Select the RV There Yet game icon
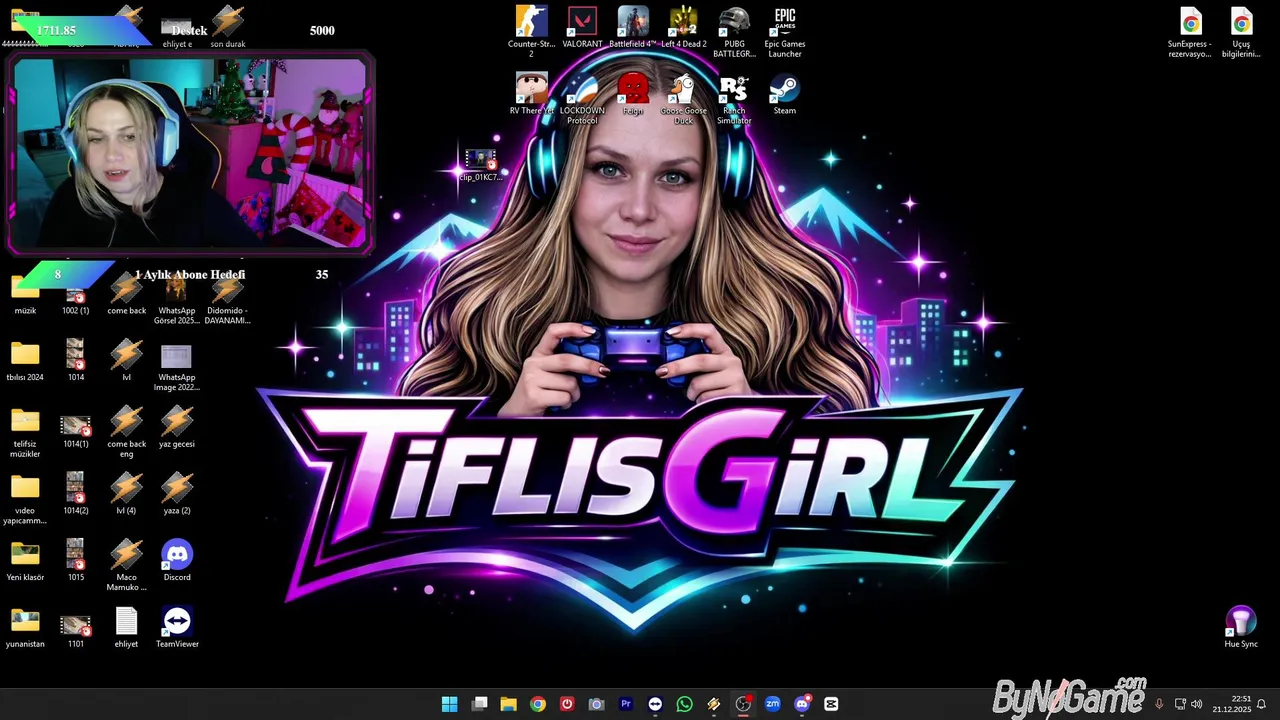 tap(531, 94)
